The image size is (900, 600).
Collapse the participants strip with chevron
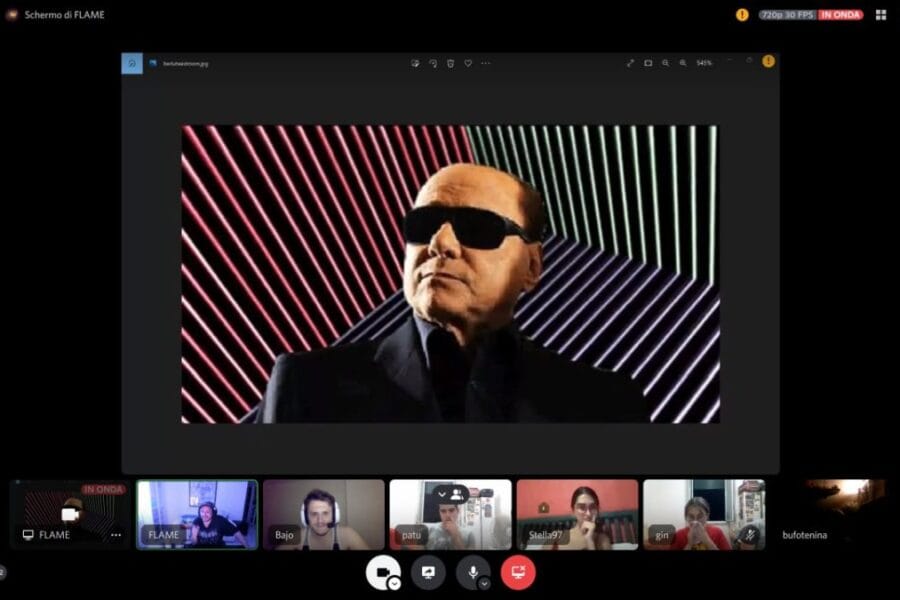coord(441,494)
